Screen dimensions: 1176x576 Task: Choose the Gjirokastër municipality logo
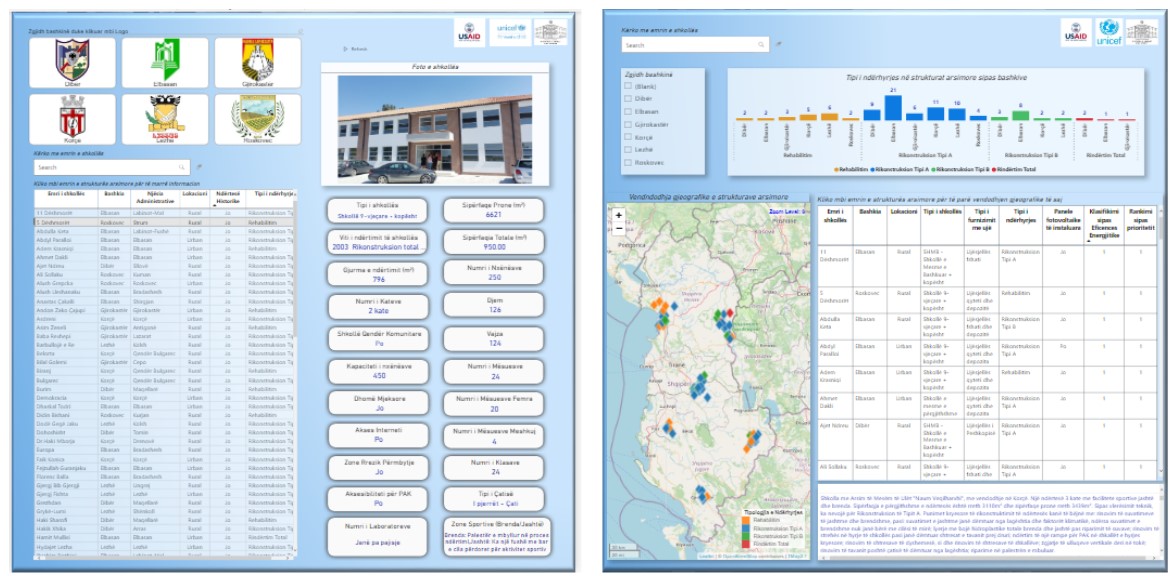coord(257,62)
